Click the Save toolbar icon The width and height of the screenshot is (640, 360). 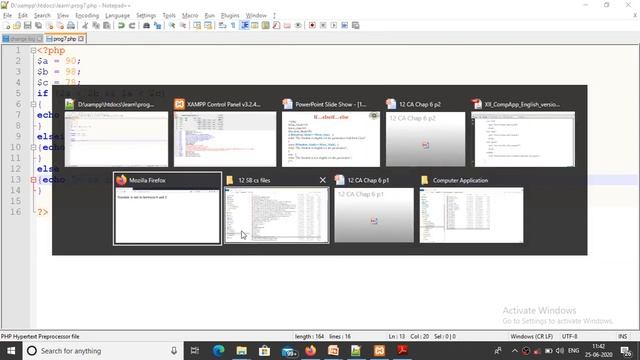(27, 25)
